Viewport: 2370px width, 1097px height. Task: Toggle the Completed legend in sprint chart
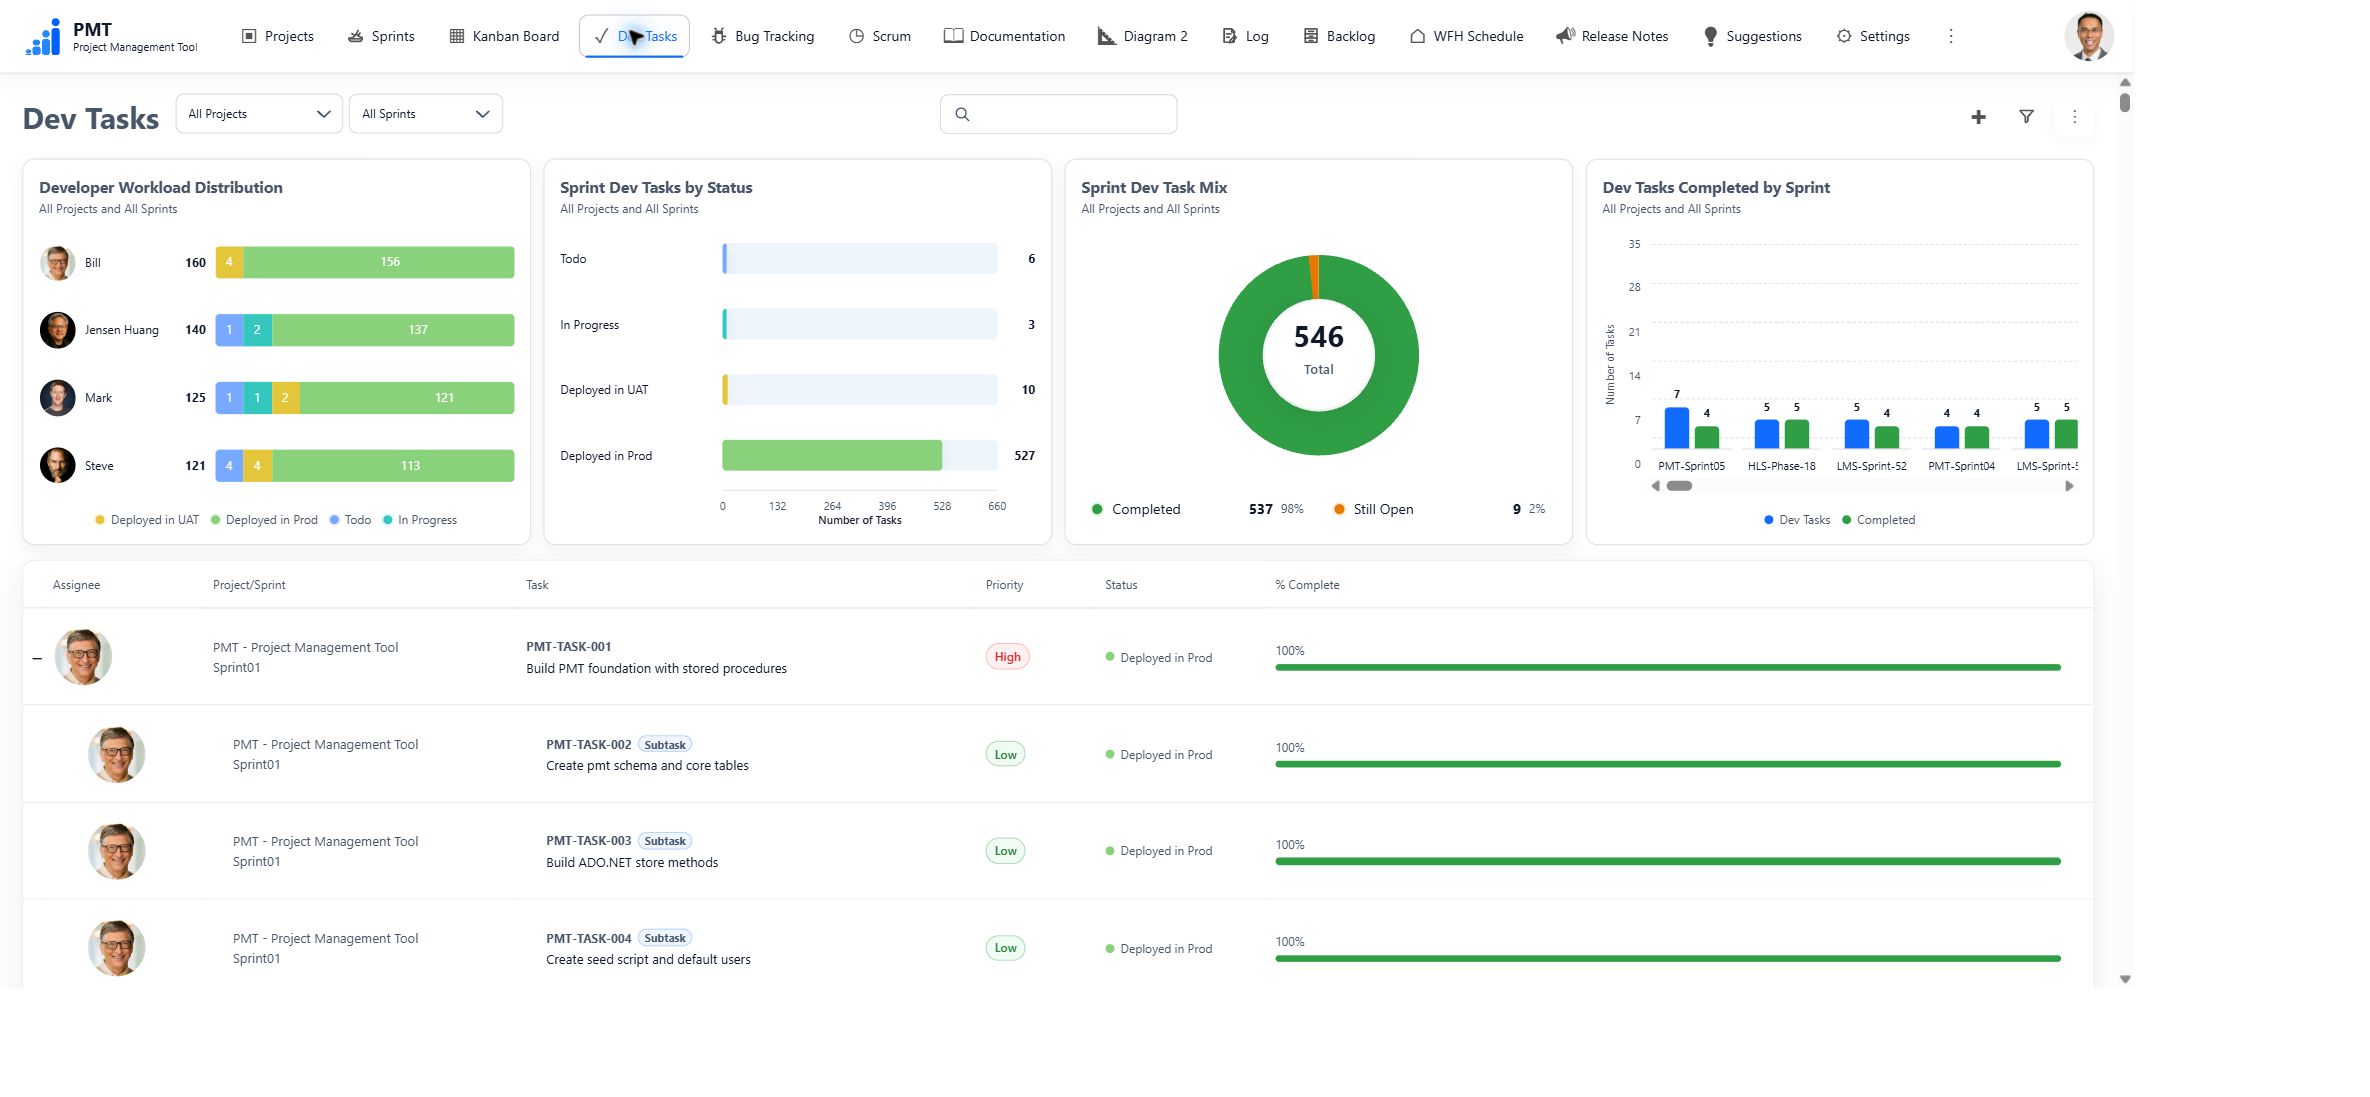tap(1878, 520)
